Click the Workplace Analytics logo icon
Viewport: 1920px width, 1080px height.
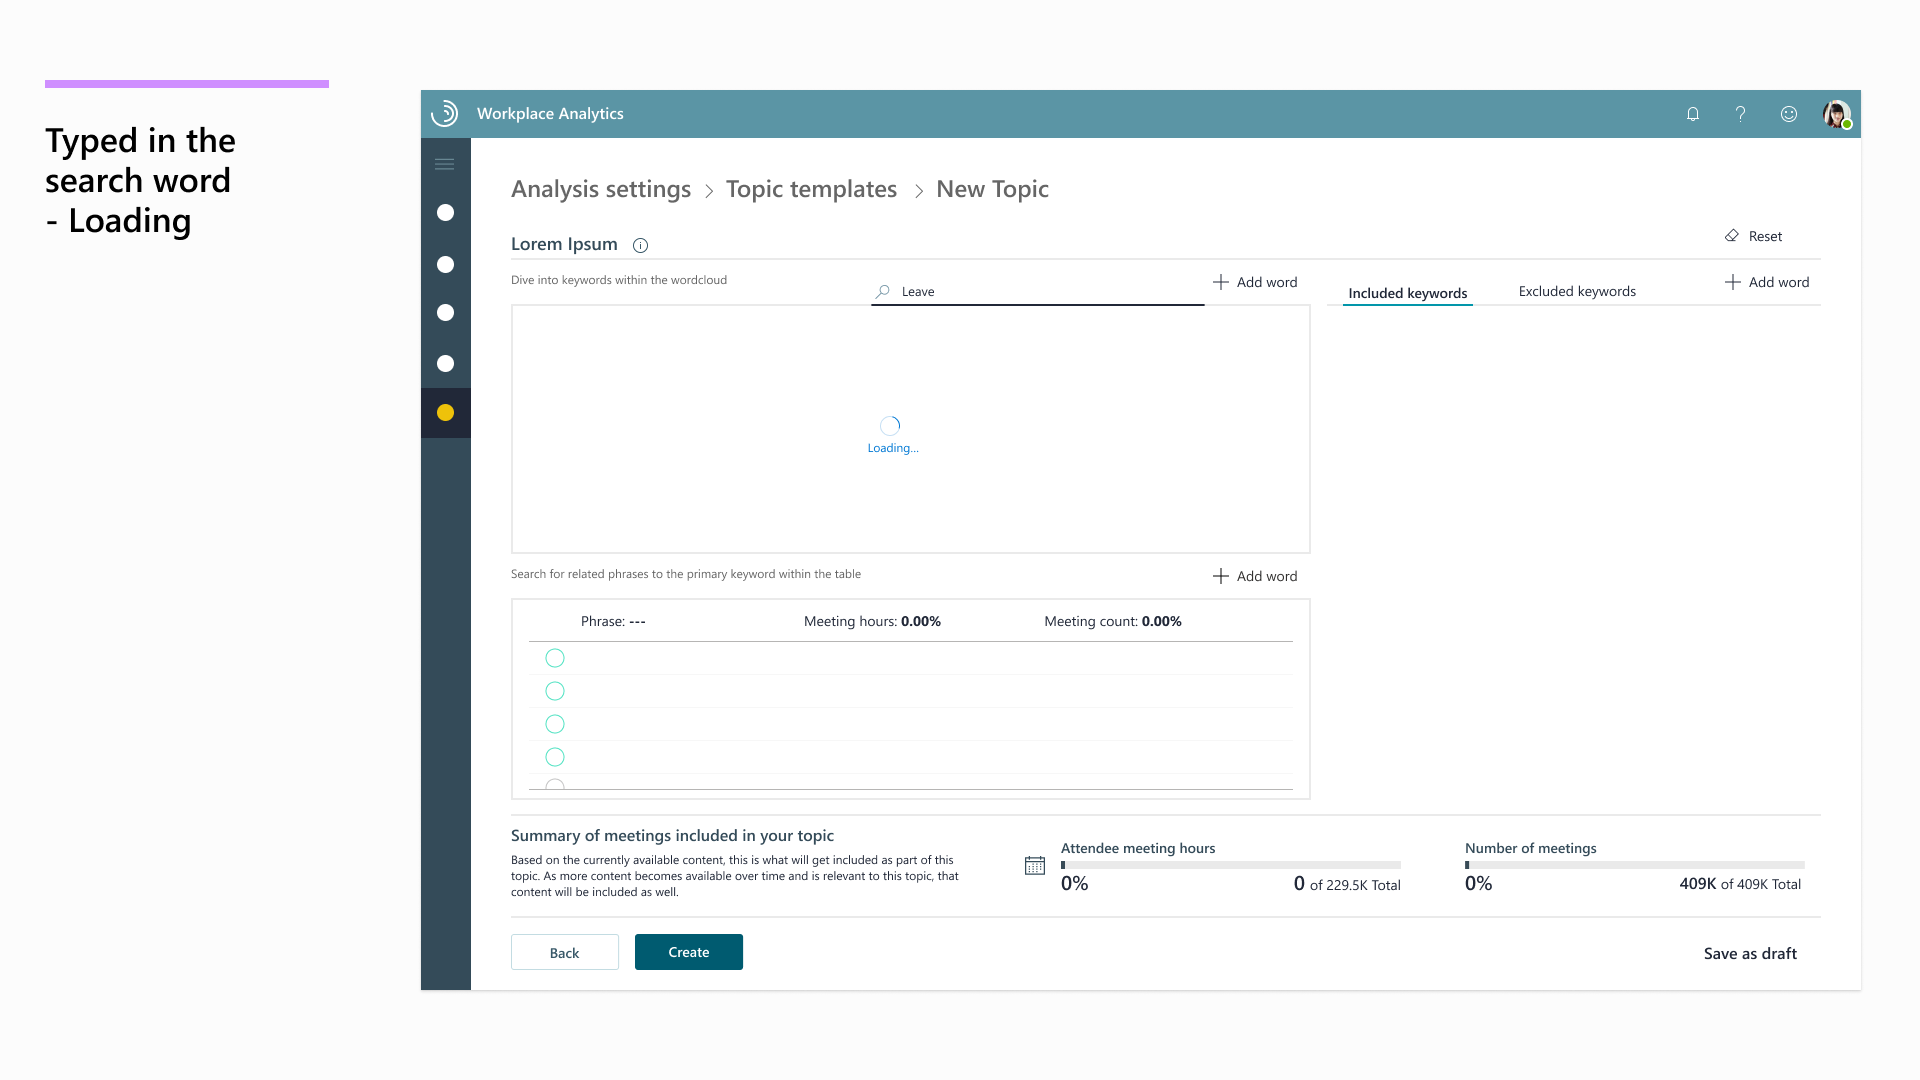[x=445, y=114]
